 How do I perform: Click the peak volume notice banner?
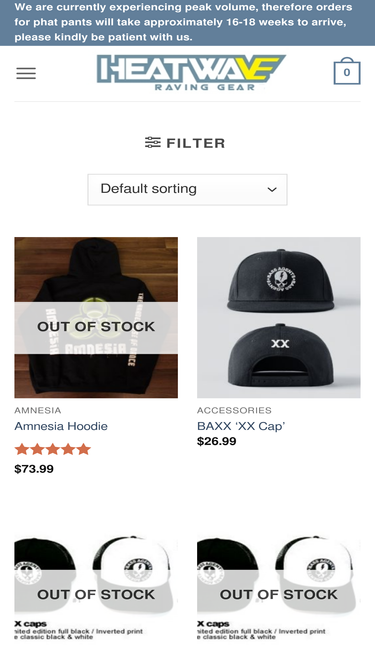(188, 23)
